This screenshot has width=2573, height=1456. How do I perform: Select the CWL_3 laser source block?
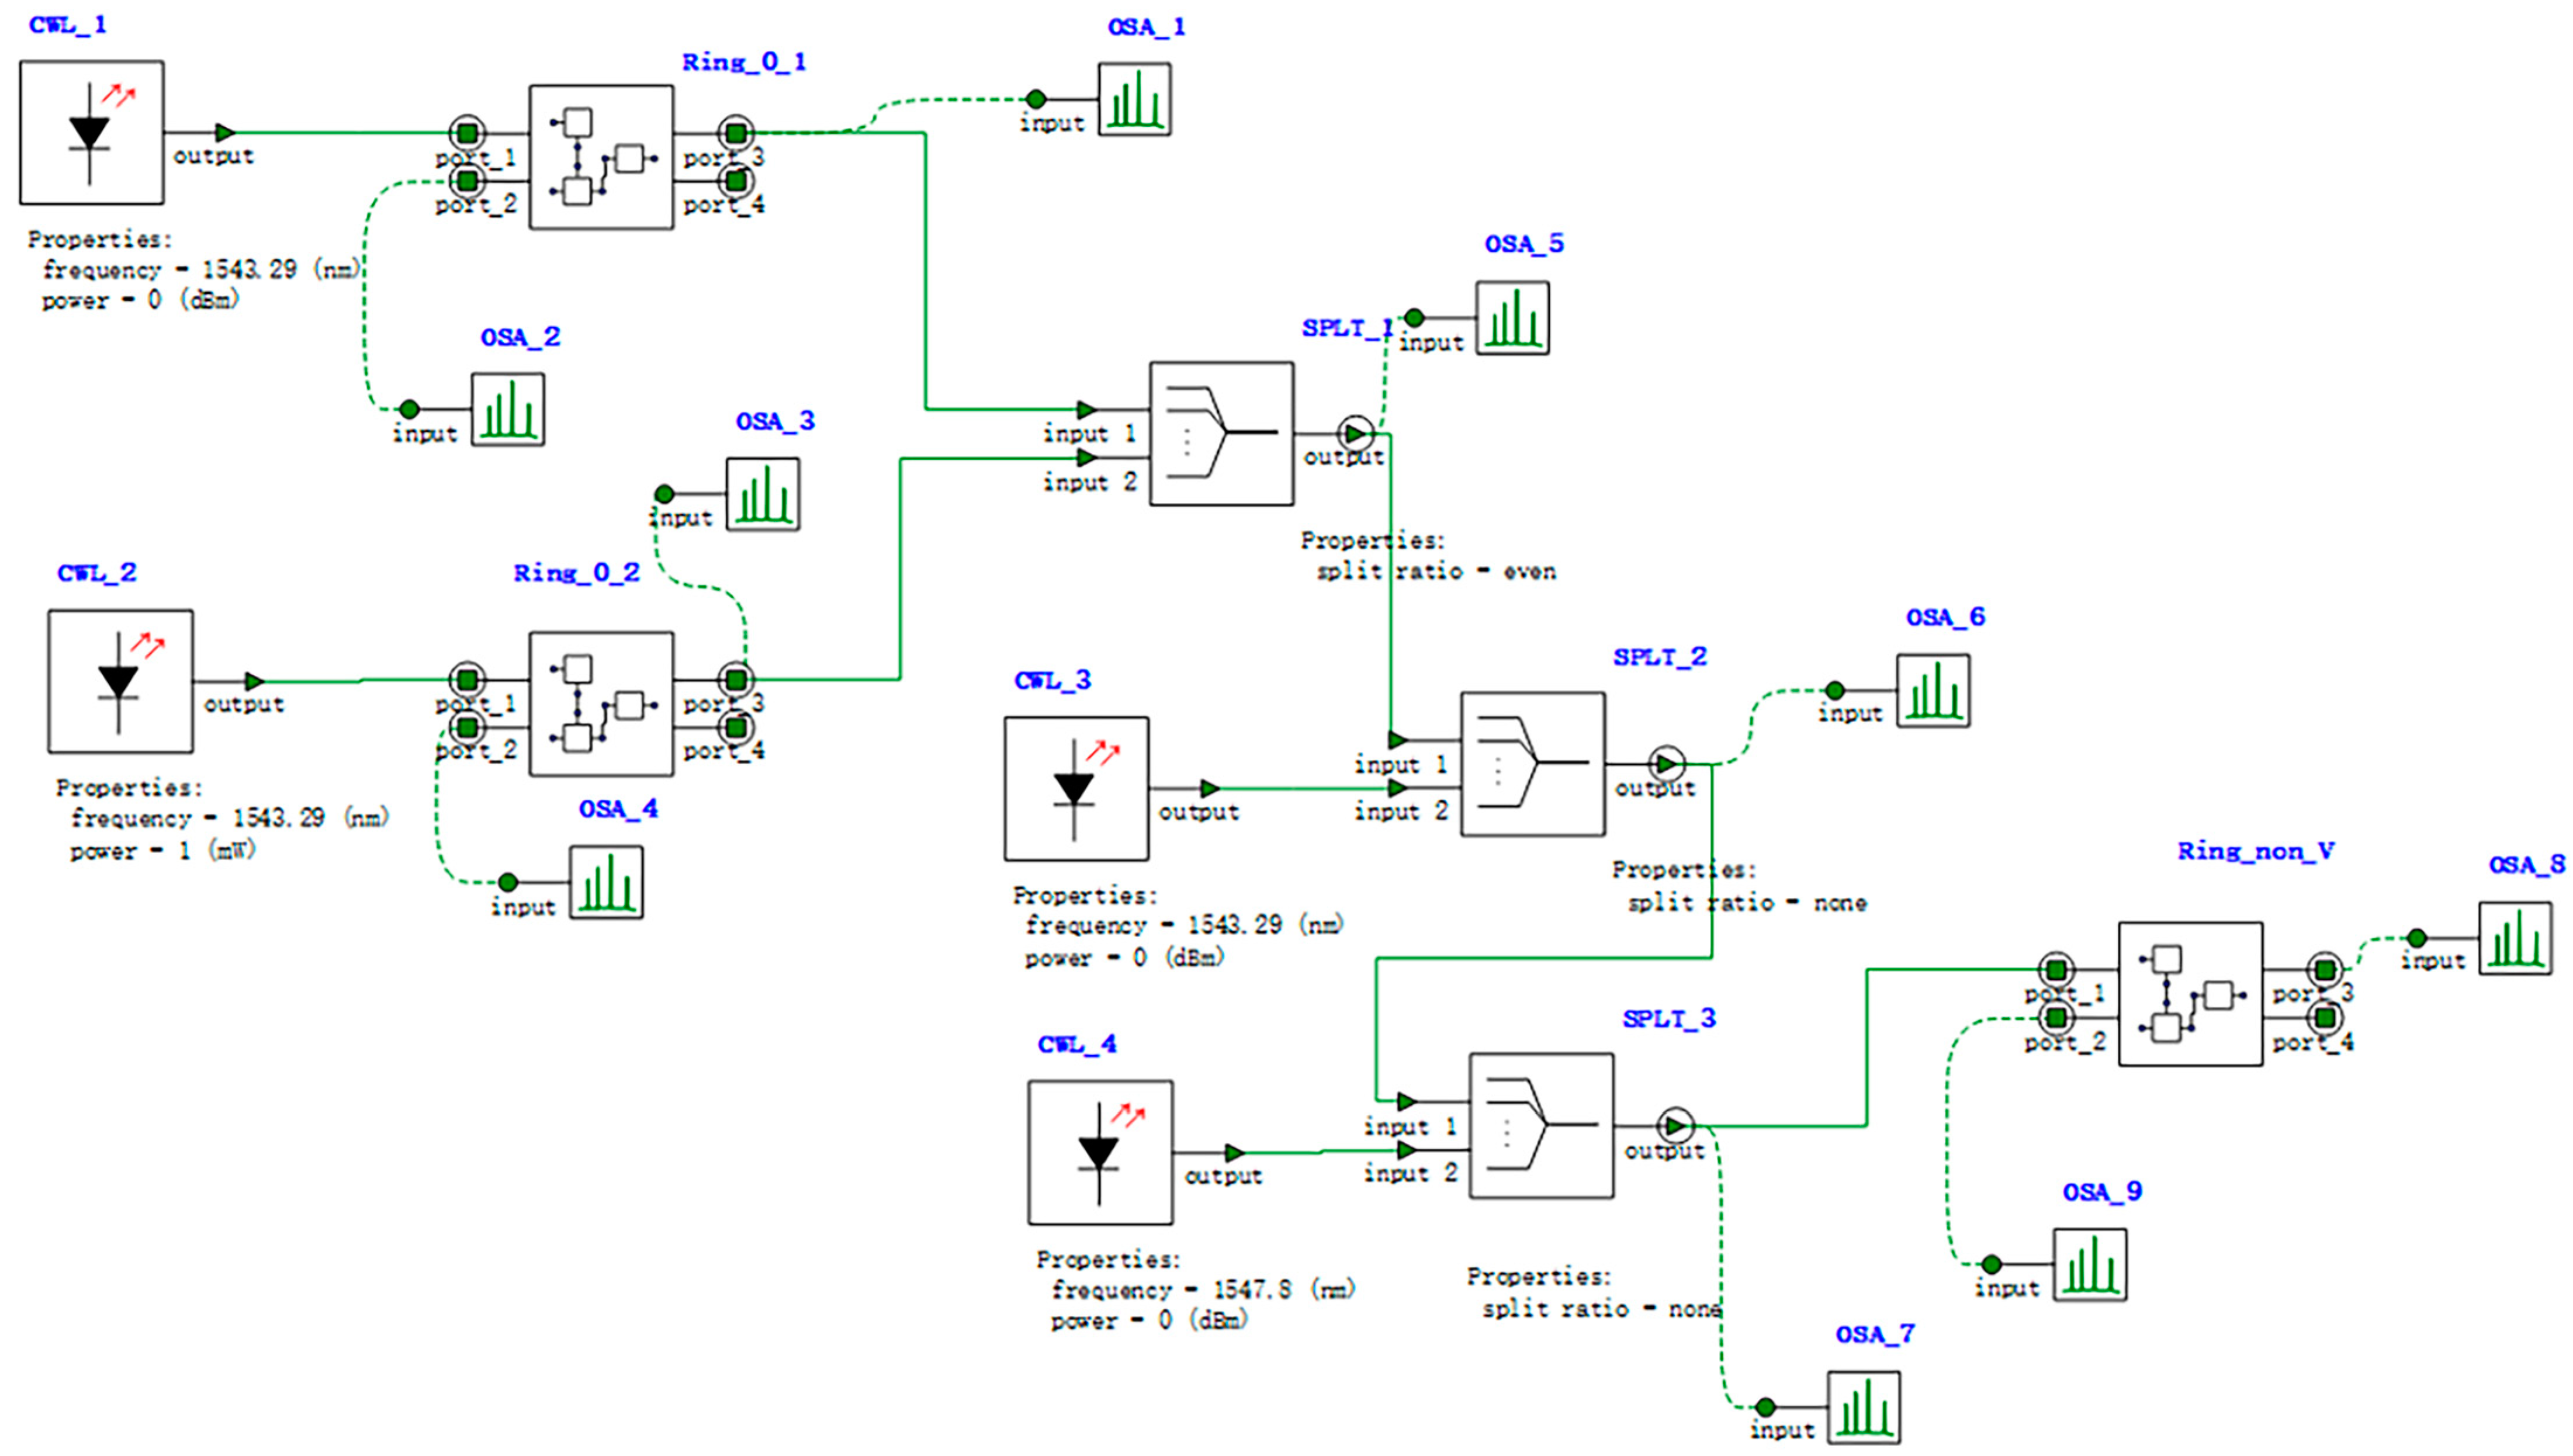click(x=1076, y=788)
